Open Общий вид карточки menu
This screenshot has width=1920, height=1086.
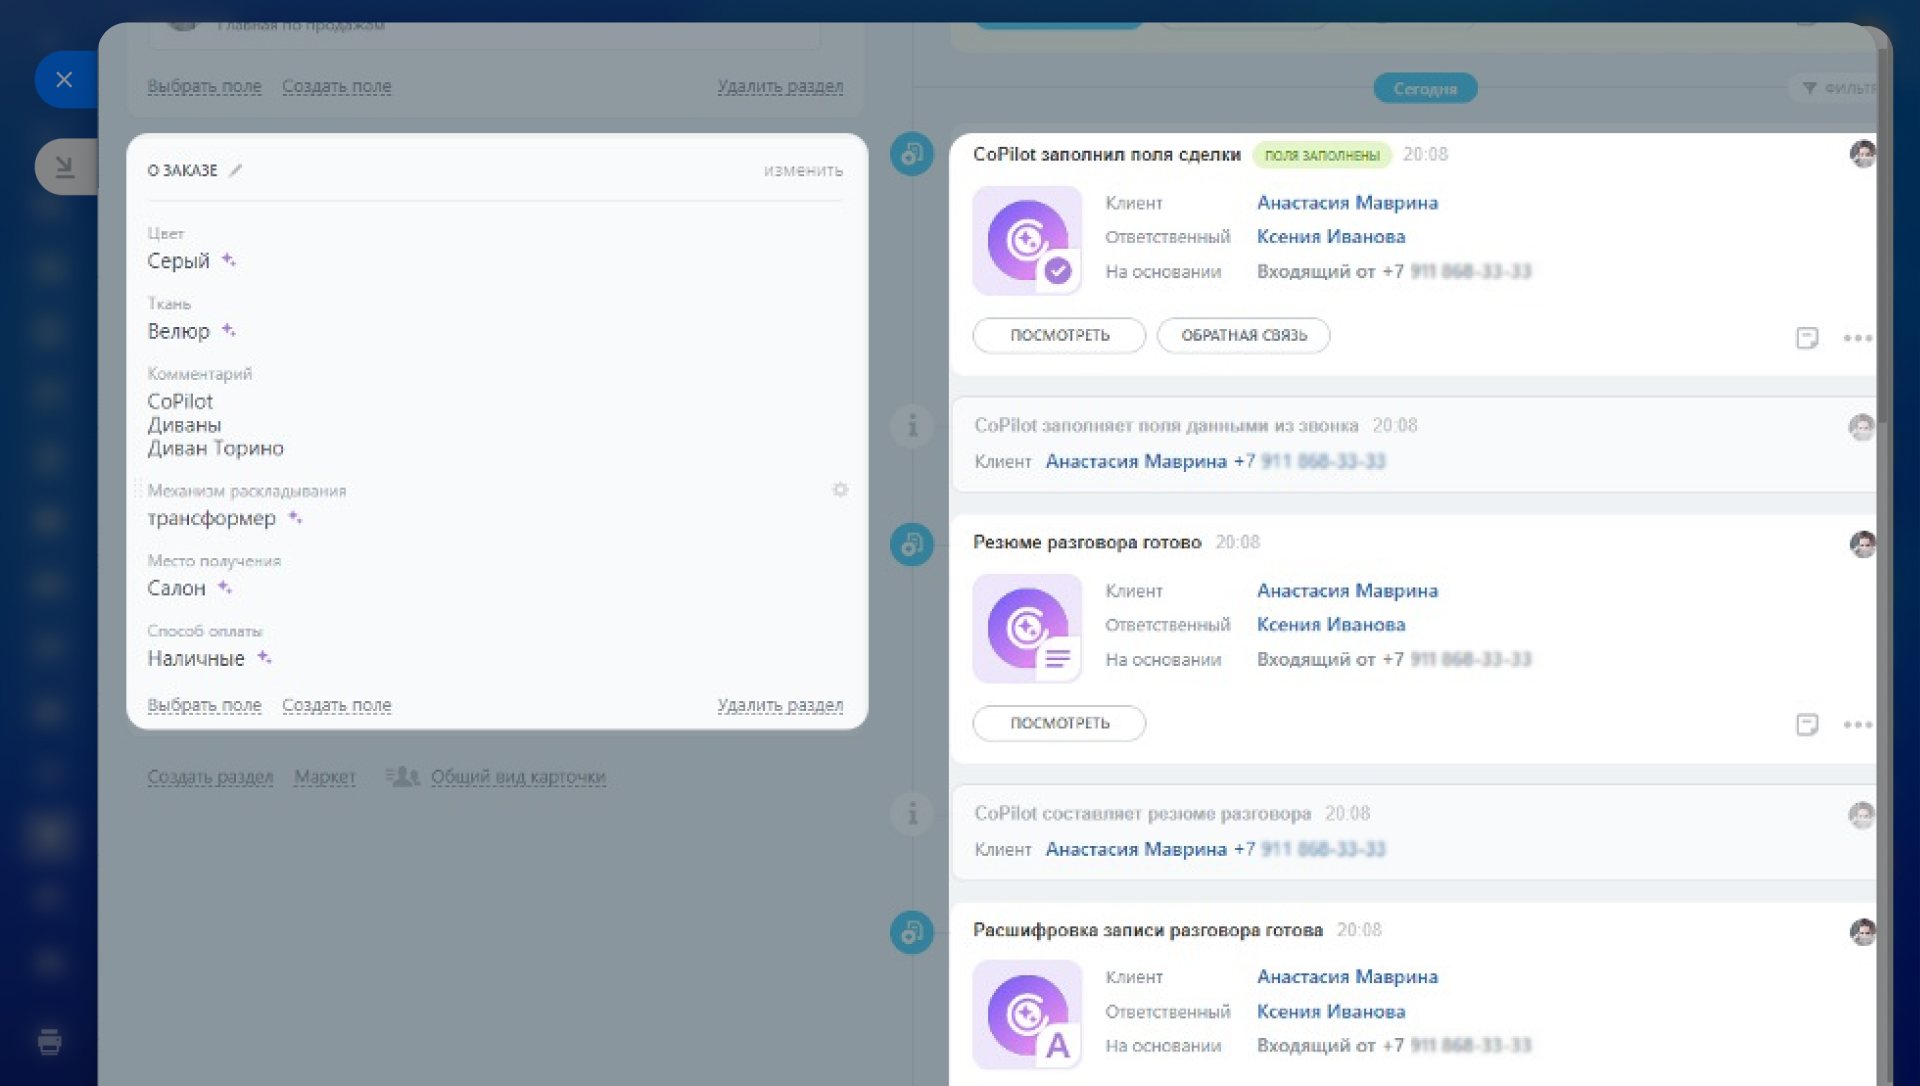(517, 777)
